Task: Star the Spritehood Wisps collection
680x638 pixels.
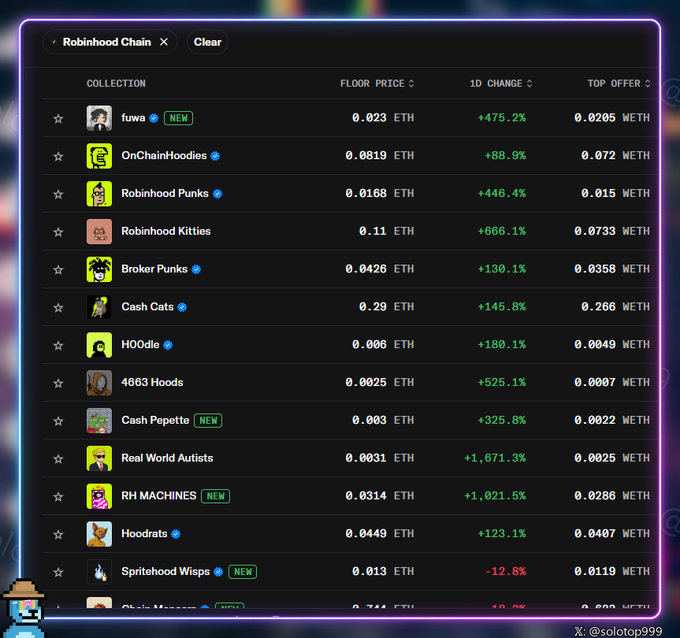Action: pyautogui.click(x=58, y=572)
